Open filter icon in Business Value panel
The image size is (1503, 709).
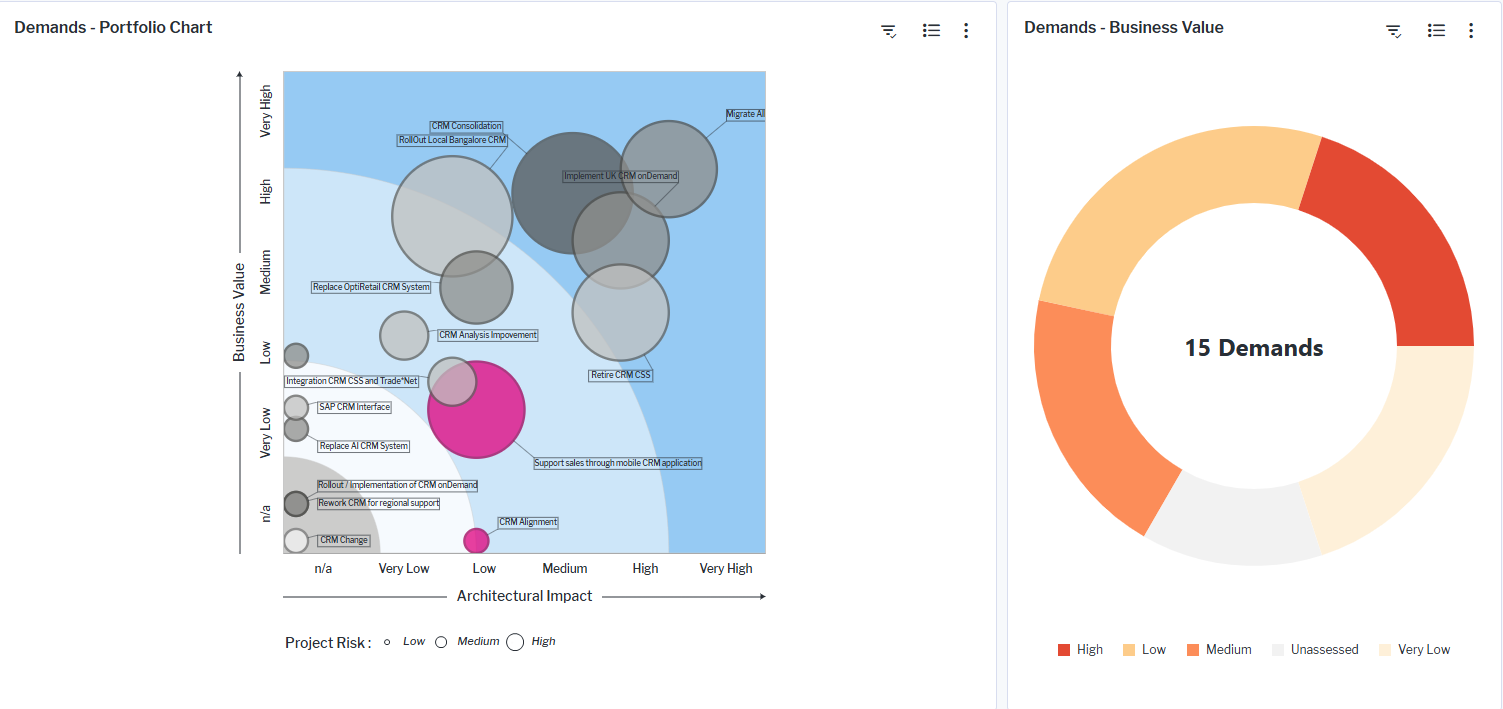(1393, 31)
